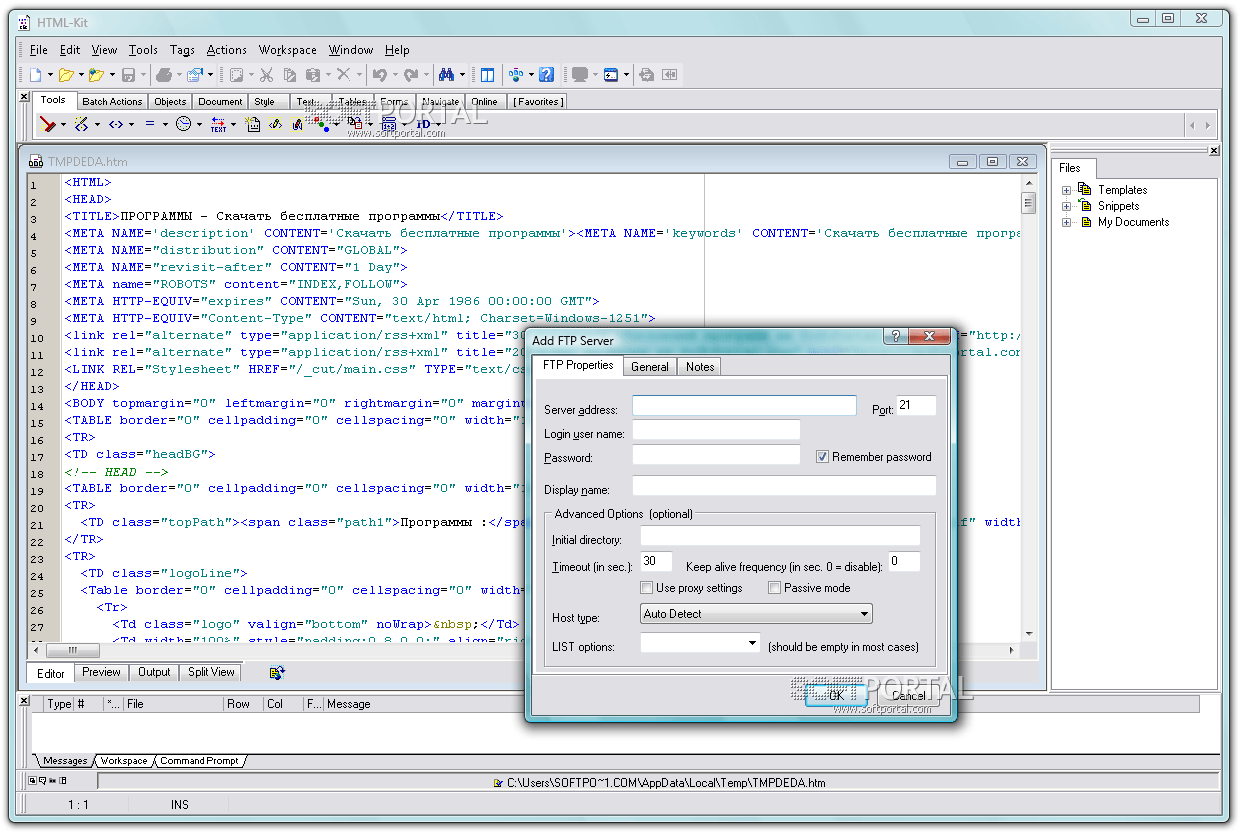Click the dialog's question mark help button

pyautogui.click(x=897, y=336)
